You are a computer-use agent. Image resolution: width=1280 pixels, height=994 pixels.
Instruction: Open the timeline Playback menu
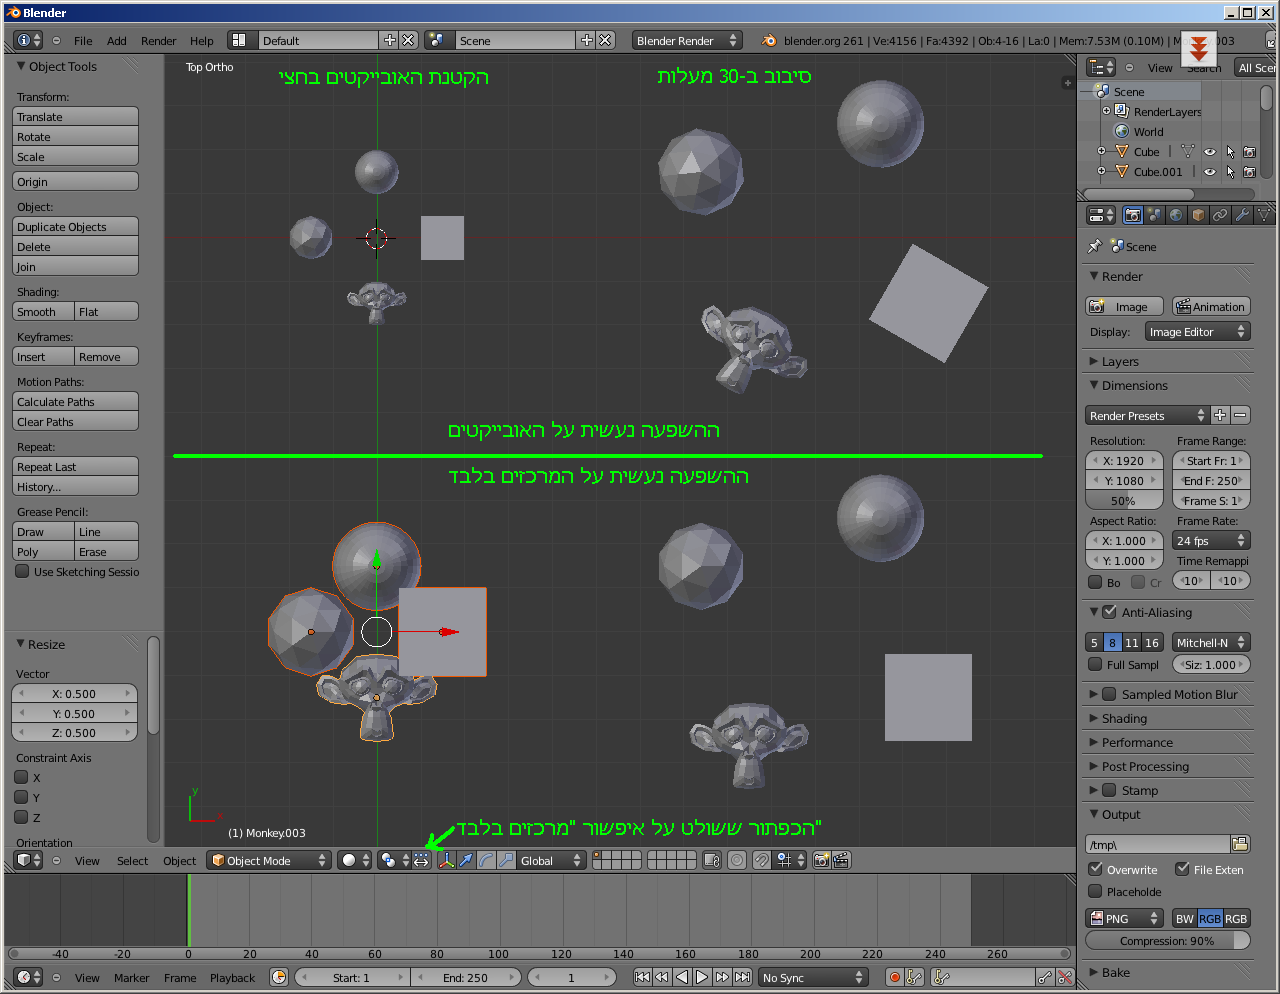tap(232, 977)
